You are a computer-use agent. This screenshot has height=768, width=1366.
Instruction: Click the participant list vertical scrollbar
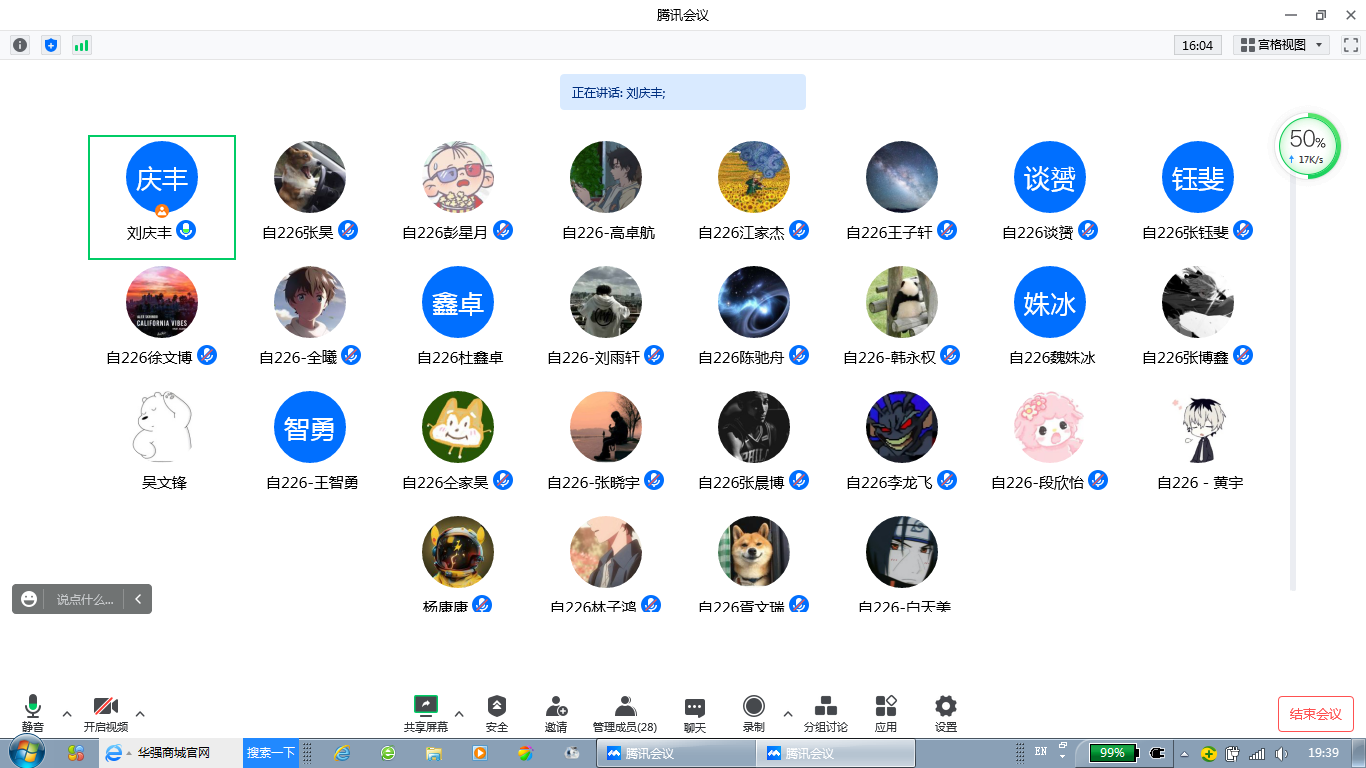coord(1293,380)
